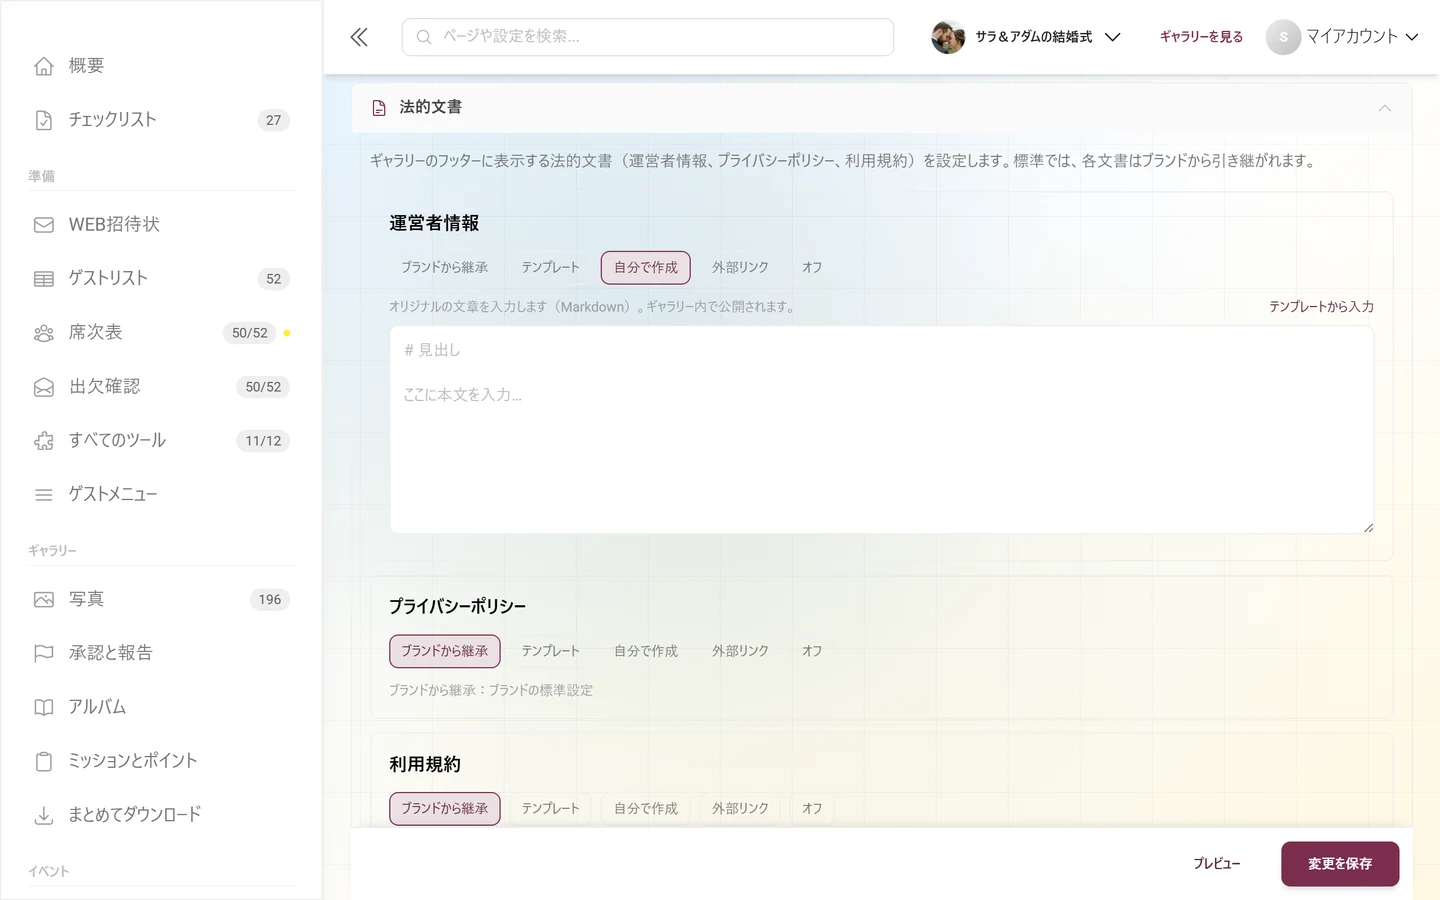
Task: Click the チェックリスト 27 count badge
Action: click(274, 120)
